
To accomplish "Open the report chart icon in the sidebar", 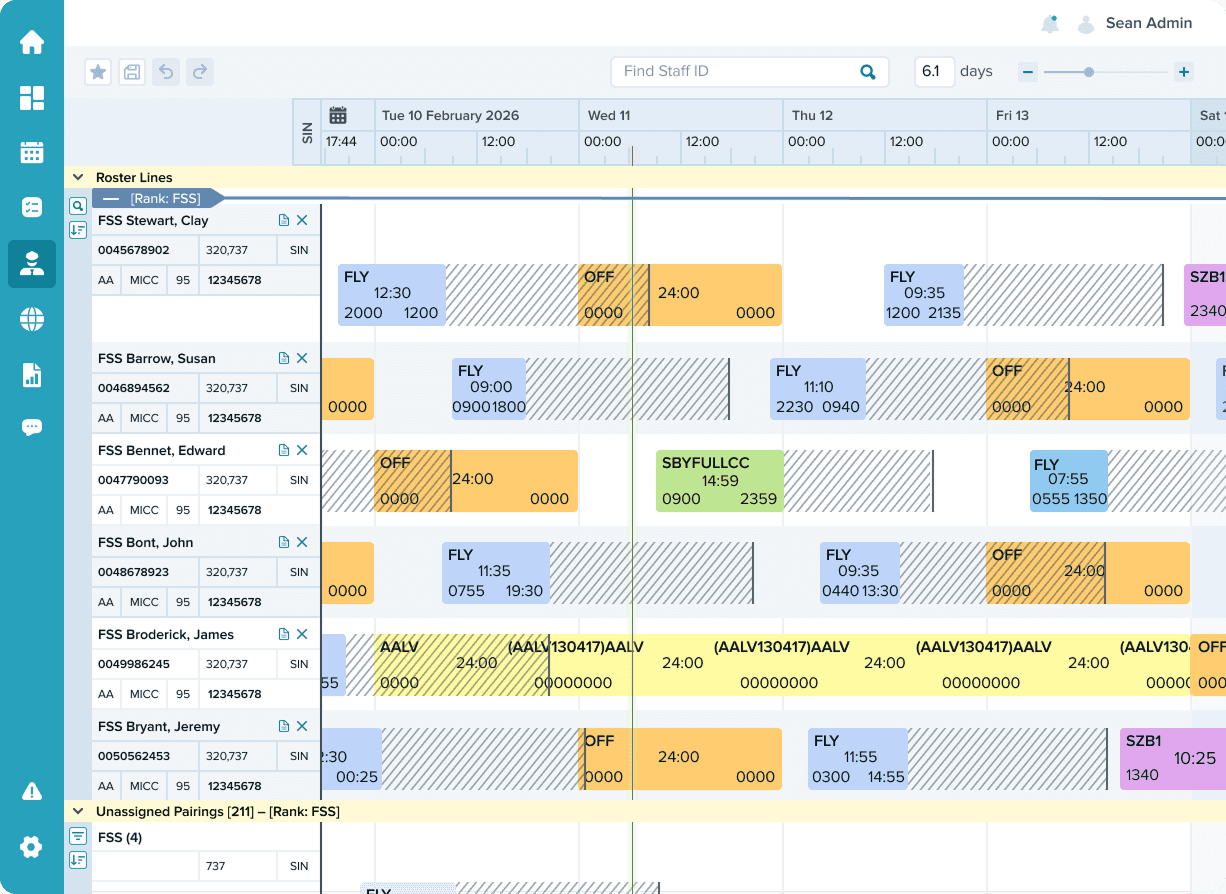I will pyautogui.click(x=32, y=375).
